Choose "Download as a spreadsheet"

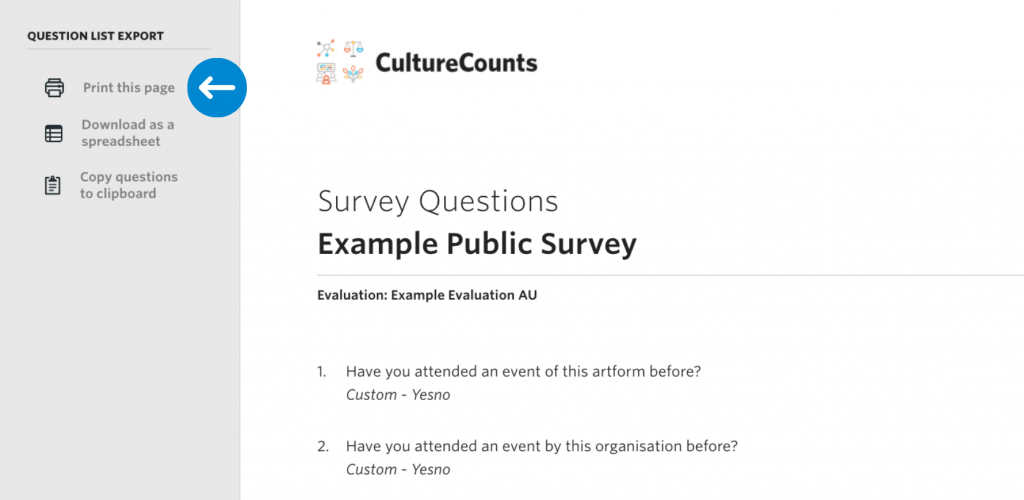(x=127, y=133)
